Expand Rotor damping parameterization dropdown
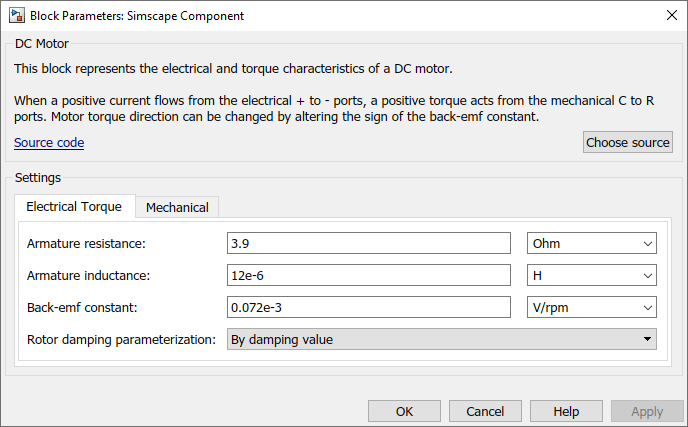 441,339
